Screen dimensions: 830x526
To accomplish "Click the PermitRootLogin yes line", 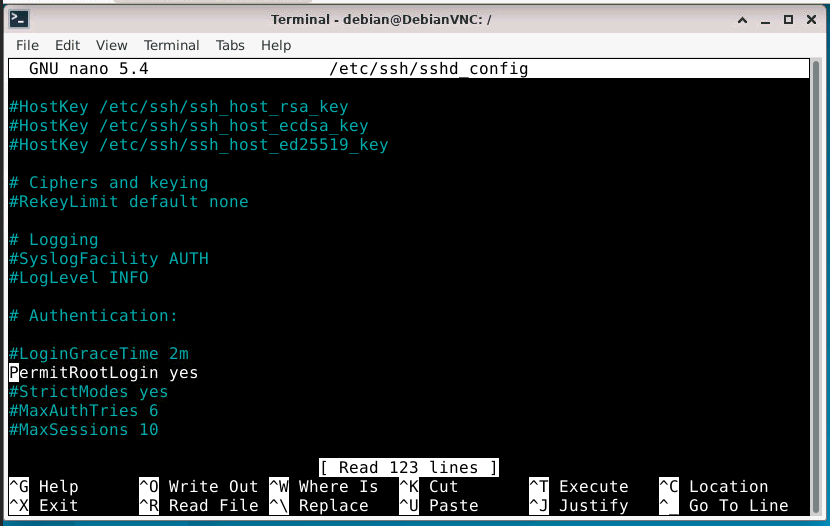I will (104, 373).
